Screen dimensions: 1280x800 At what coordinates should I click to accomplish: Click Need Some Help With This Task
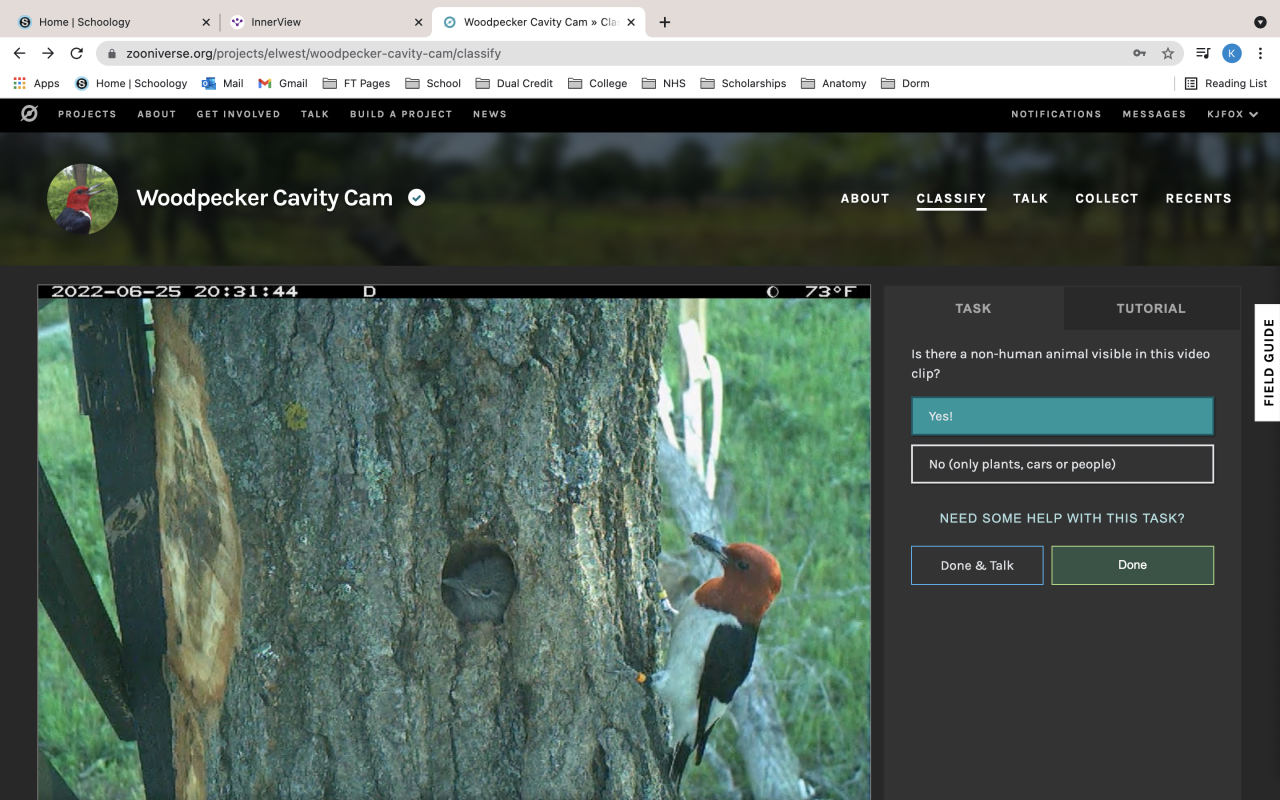pos(1062,518)
